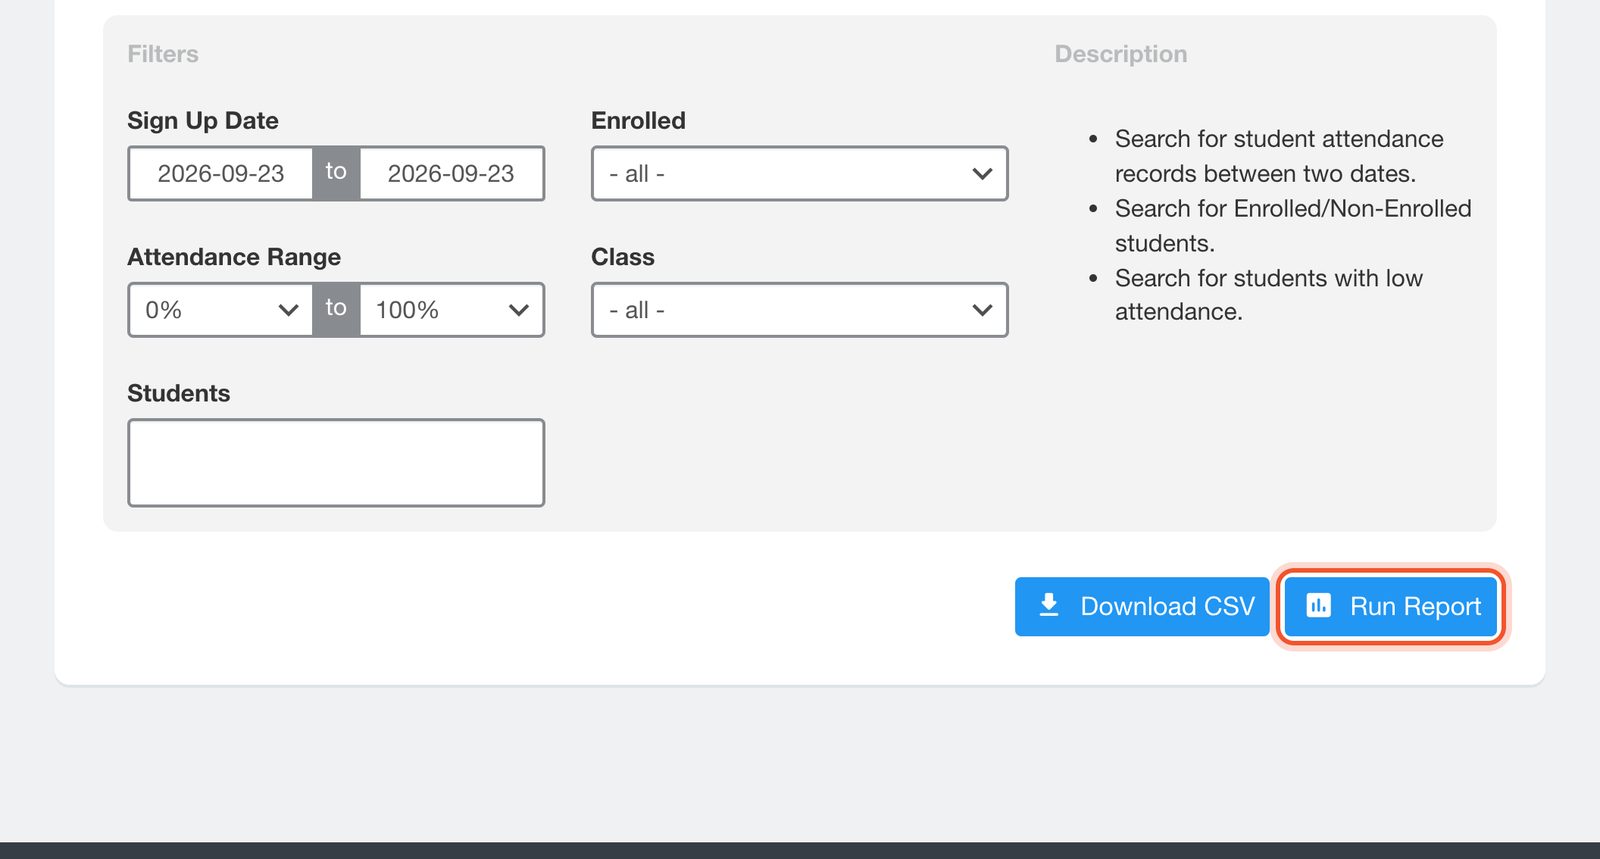
Task: Click the Filters section heading
Action: [x=163, y=54]
